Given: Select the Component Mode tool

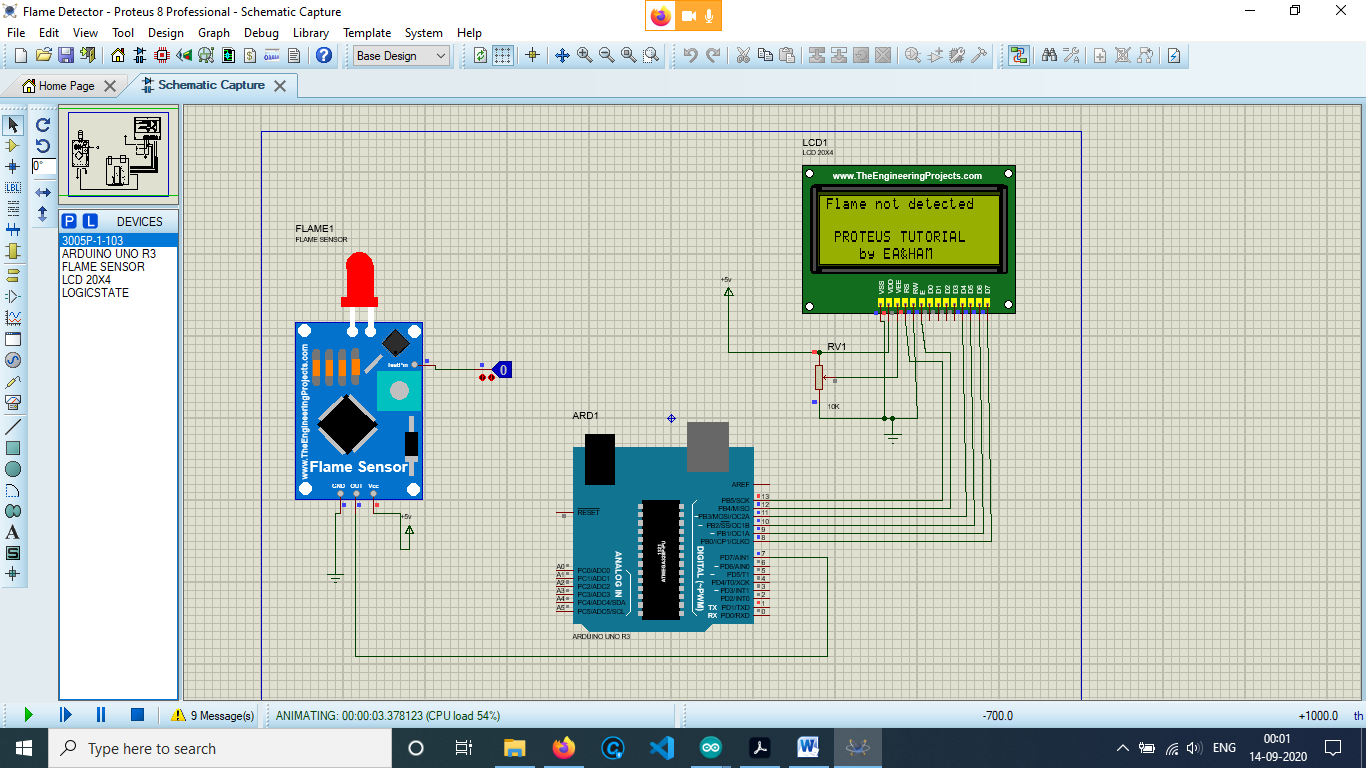Looking at the screenshot, I should (x=13, y=146).
